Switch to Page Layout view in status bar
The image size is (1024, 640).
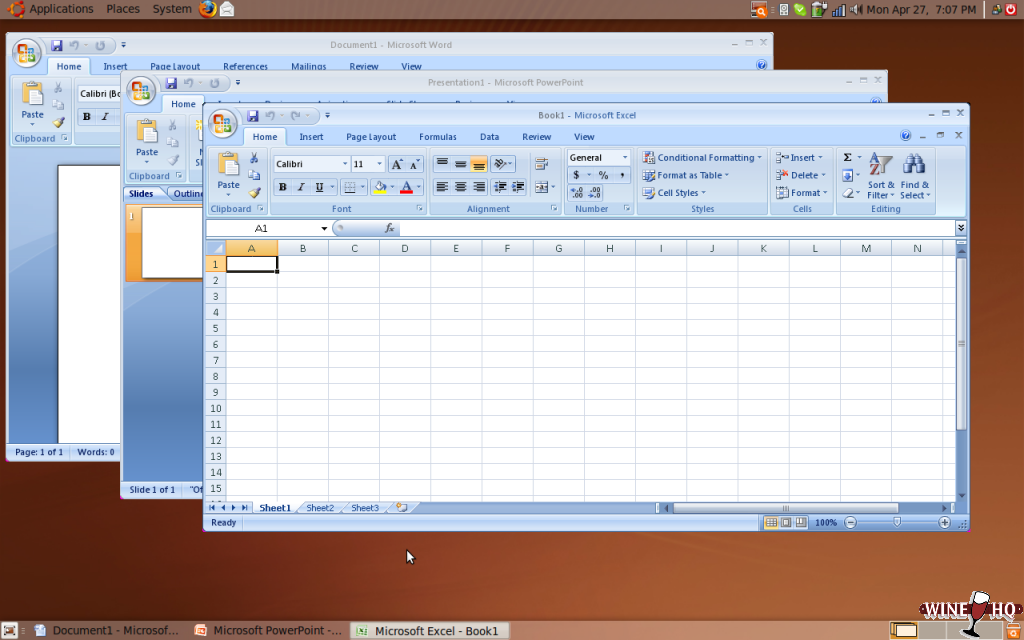pyautogui.click(x=786, y=522)
